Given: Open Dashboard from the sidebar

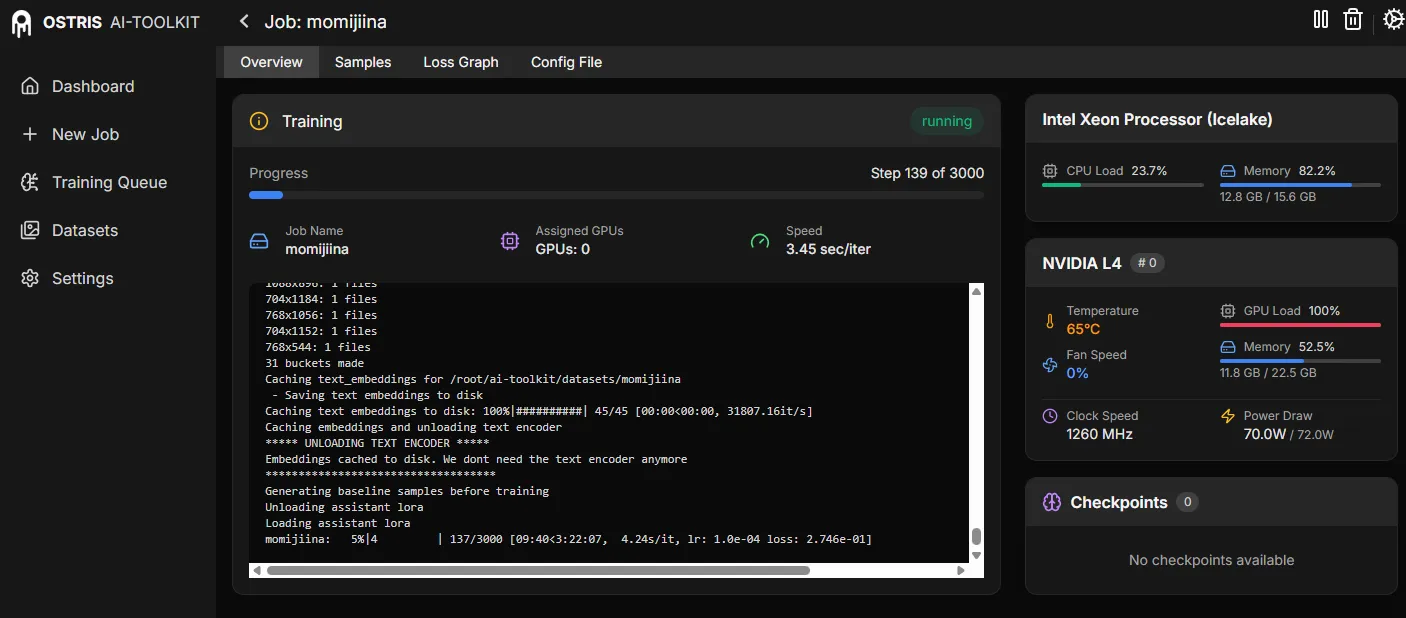Looking at the screenshot, I should coord(92,86).
